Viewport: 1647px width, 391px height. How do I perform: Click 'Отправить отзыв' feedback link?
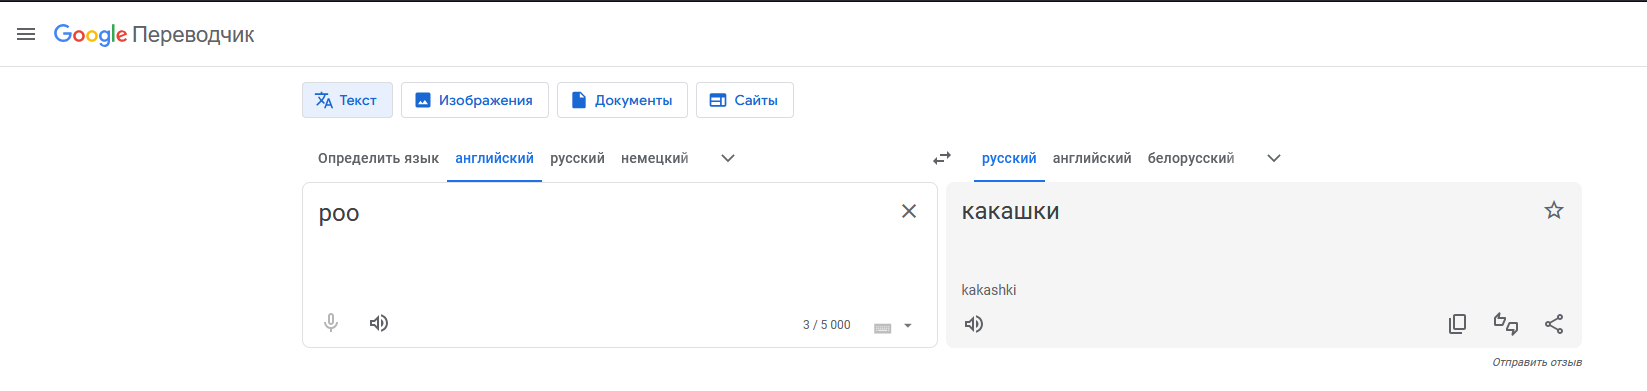tap(1537, 362)
